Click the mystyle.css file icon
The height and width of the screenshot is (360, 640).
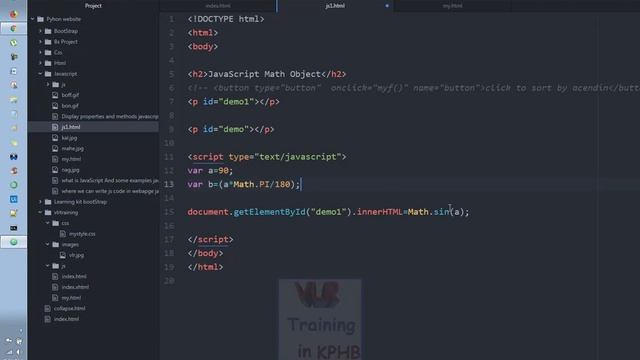click(62, 233)
